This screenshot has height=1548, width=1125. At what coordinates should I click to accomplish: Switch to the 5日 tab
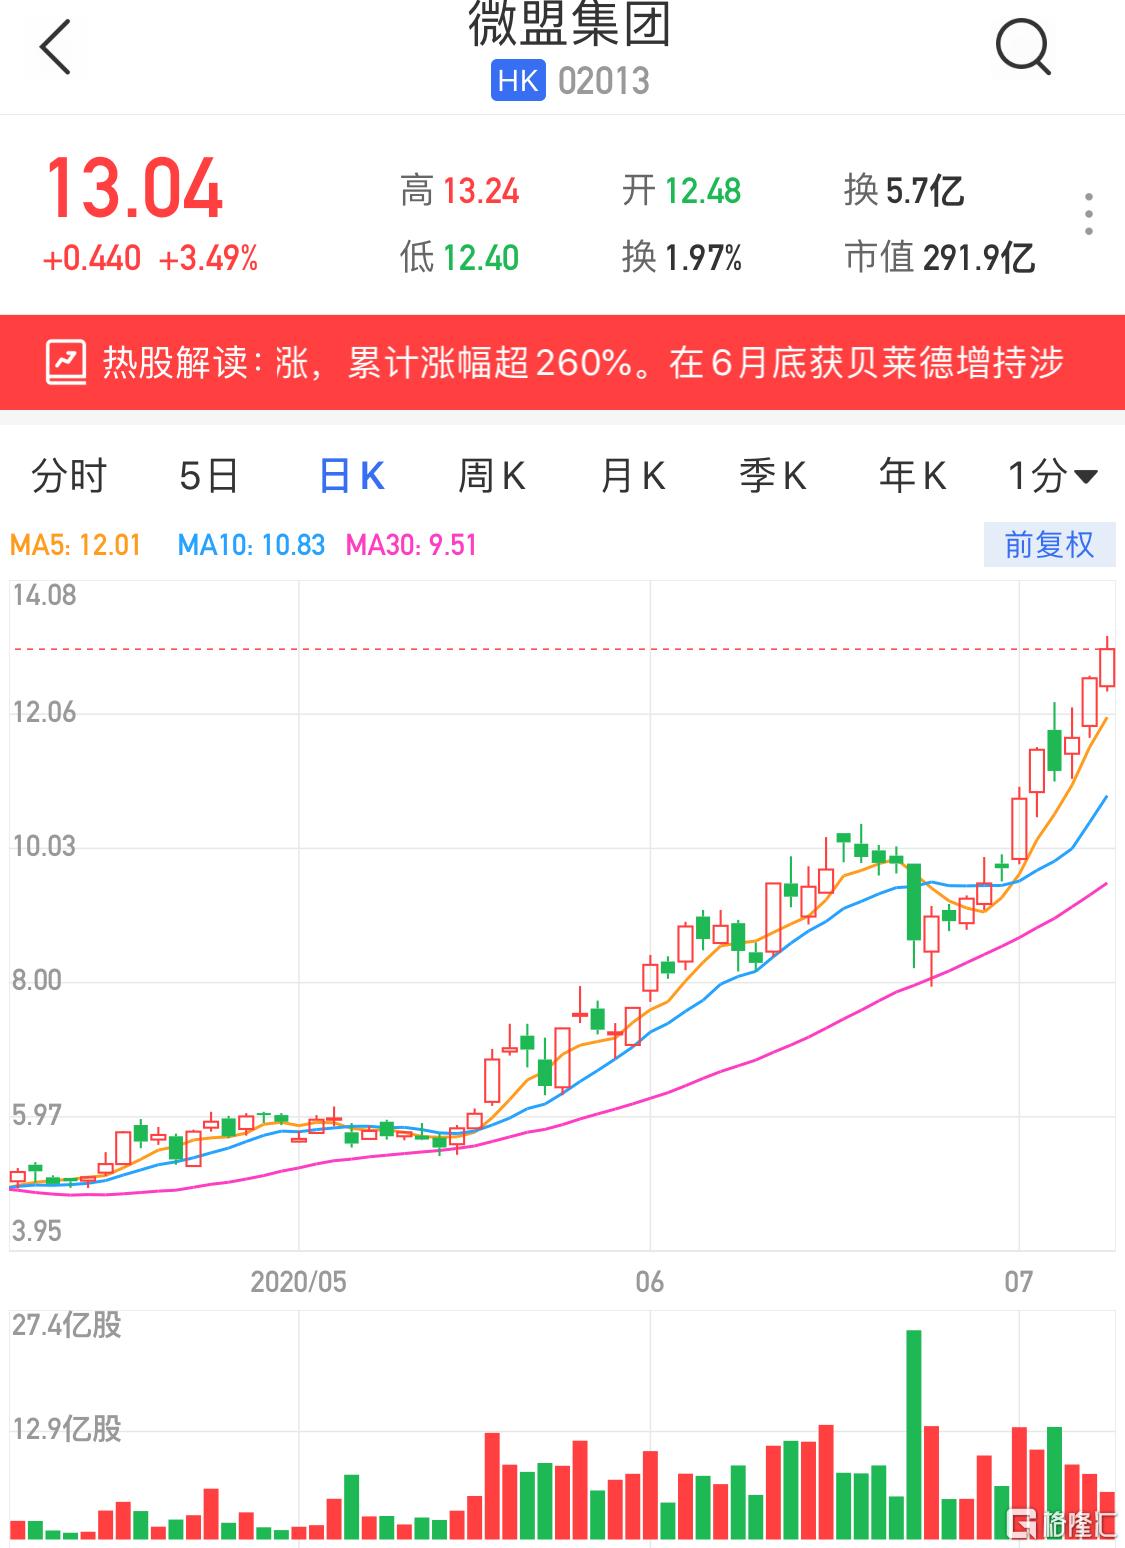click(209, 476)
